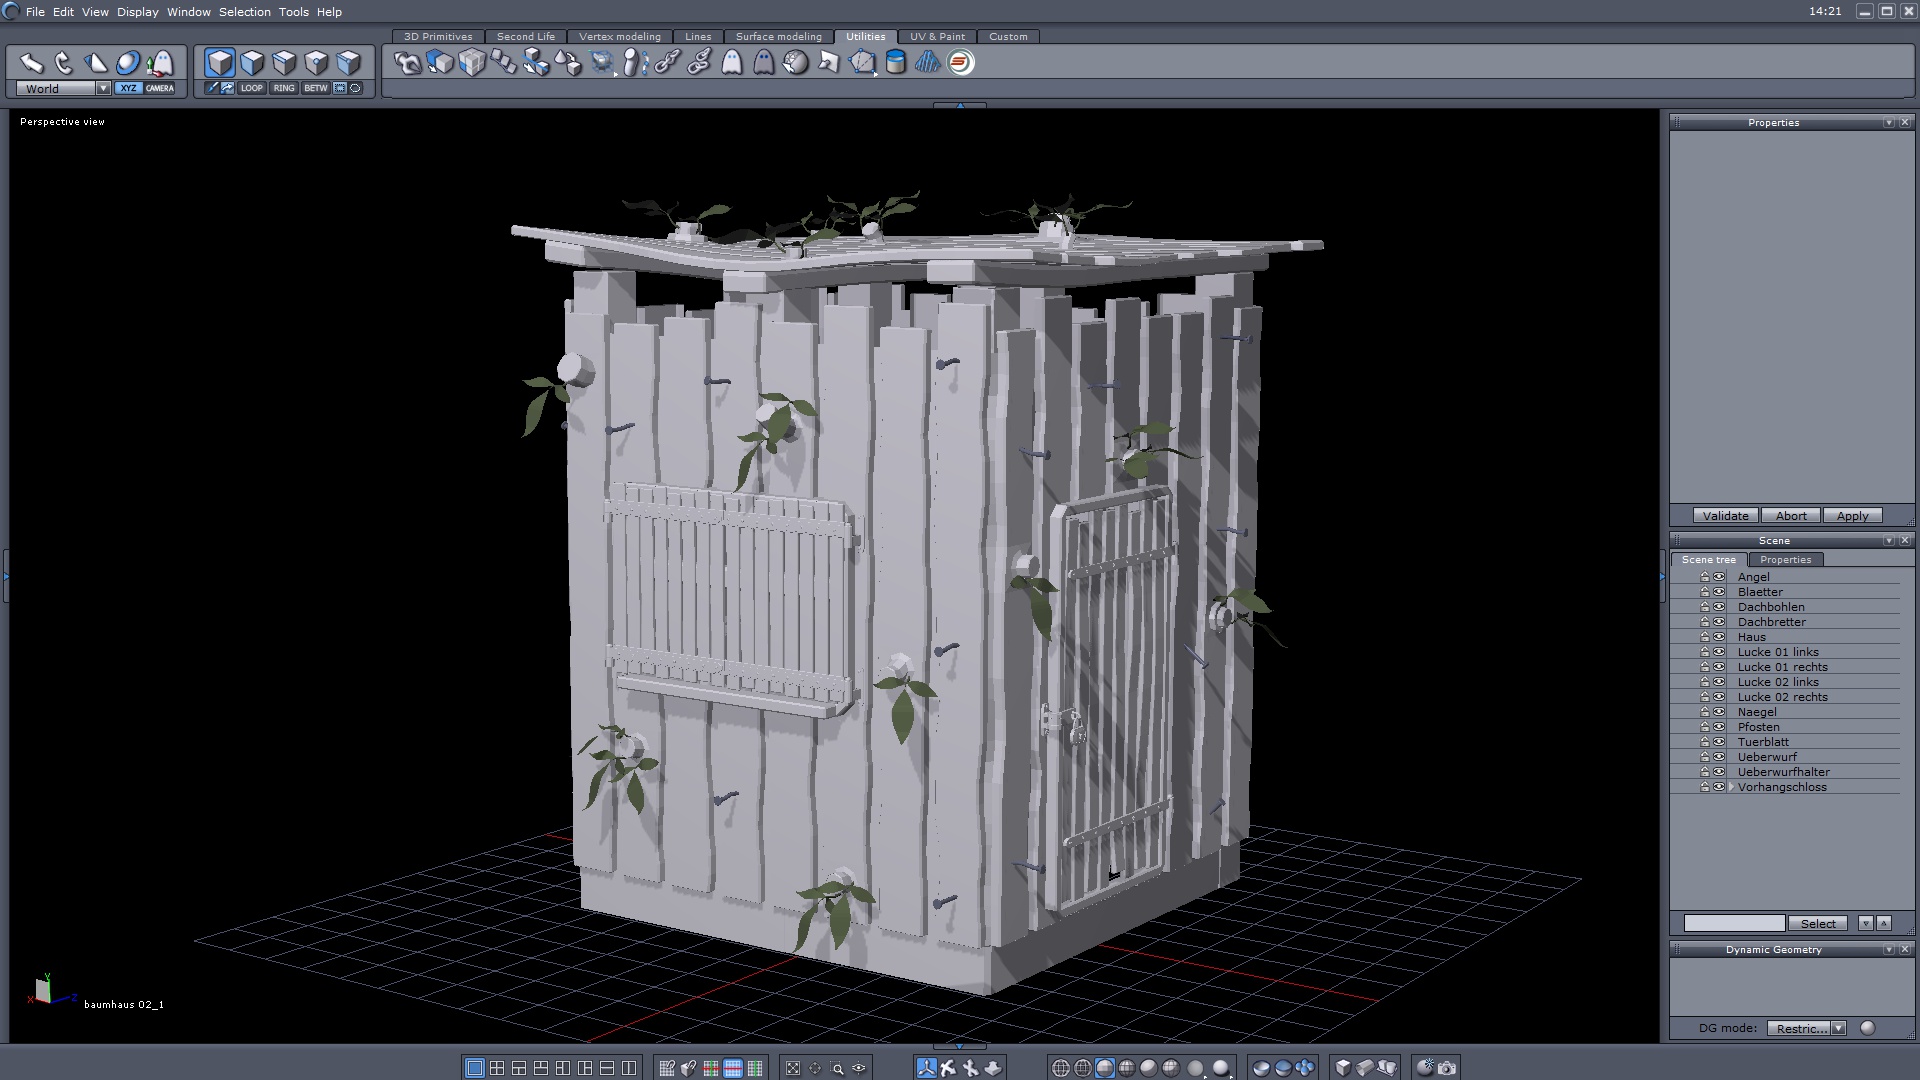The height and width of the screenshot is (1080, 1920).
Task: Toggle the LOOP selection mode
Action: 251,88
